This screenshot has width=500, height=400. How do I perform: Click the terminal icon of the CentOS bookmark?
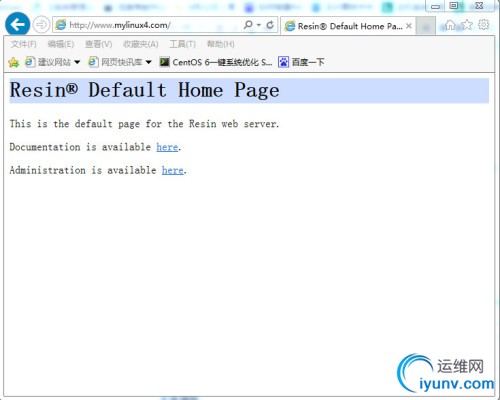pyautogui.click(x=164, y=62)
